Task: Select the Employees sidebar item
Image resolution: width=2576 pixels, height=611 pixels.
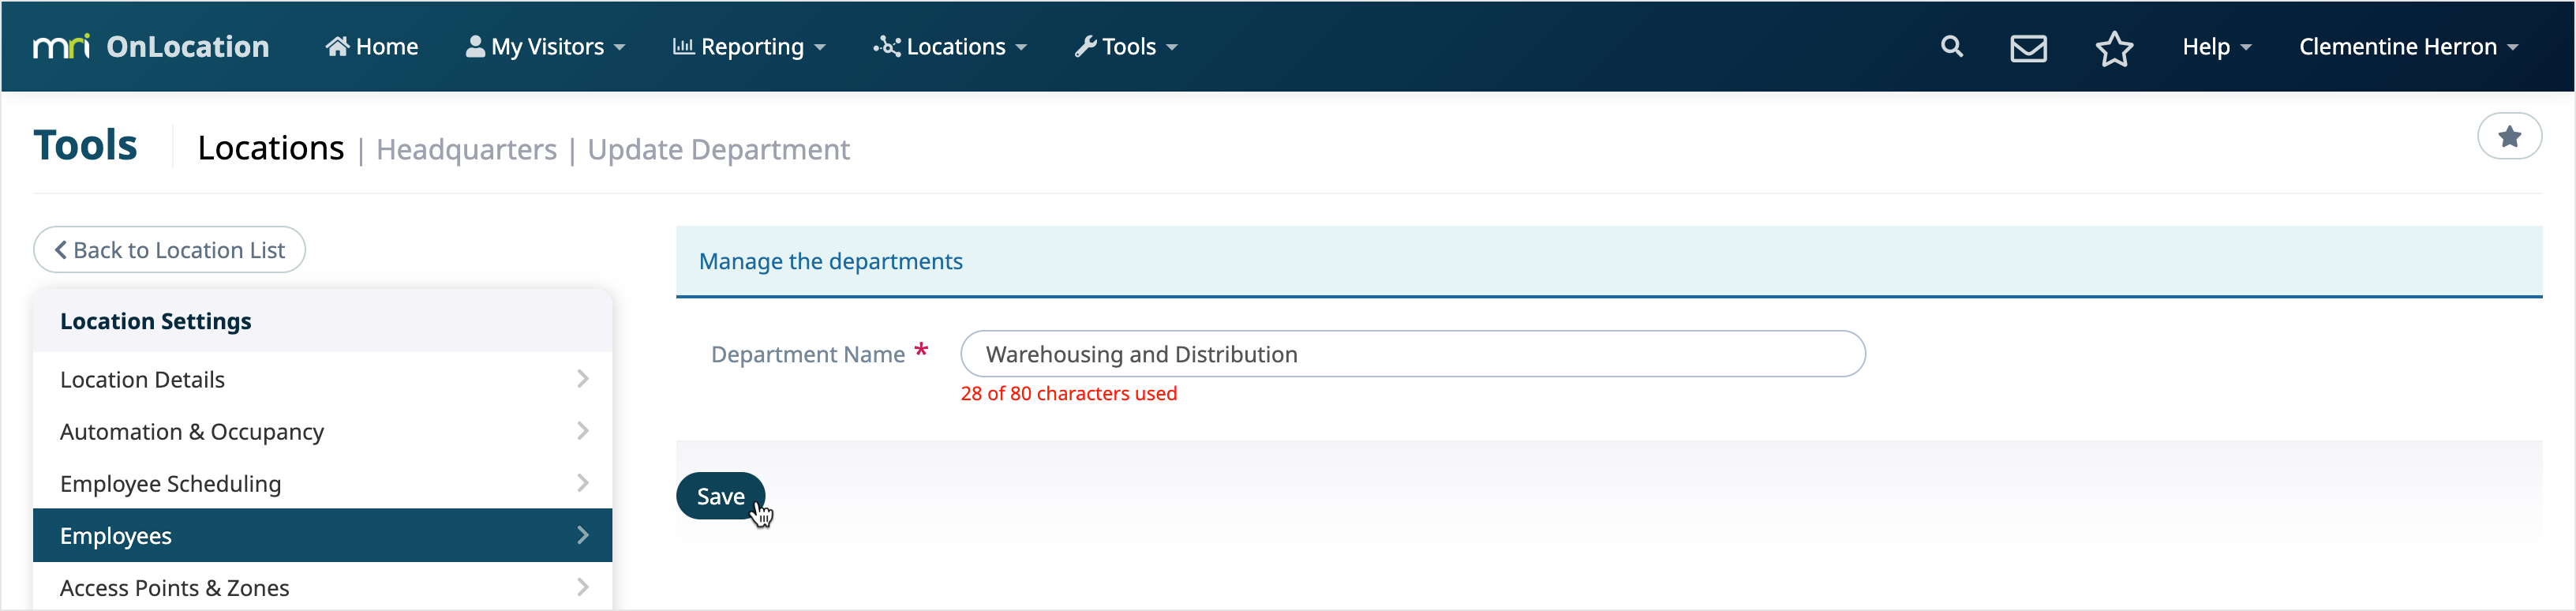Action: tap(322, 535)
